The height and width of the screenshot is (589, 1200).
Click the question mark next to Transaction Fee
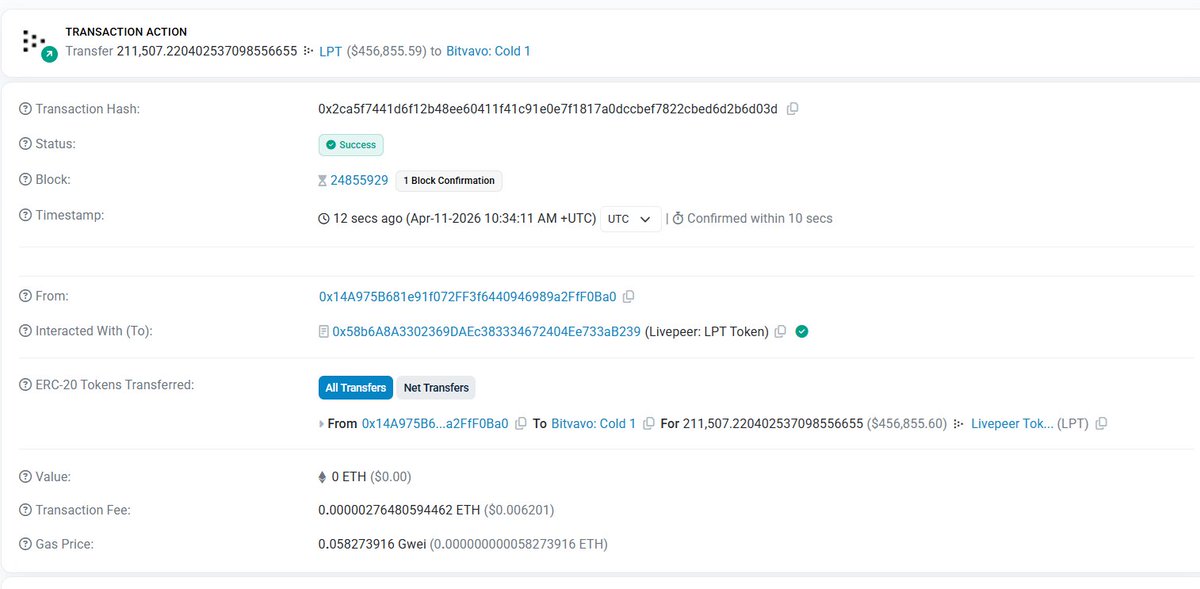(x=25, y=510)
